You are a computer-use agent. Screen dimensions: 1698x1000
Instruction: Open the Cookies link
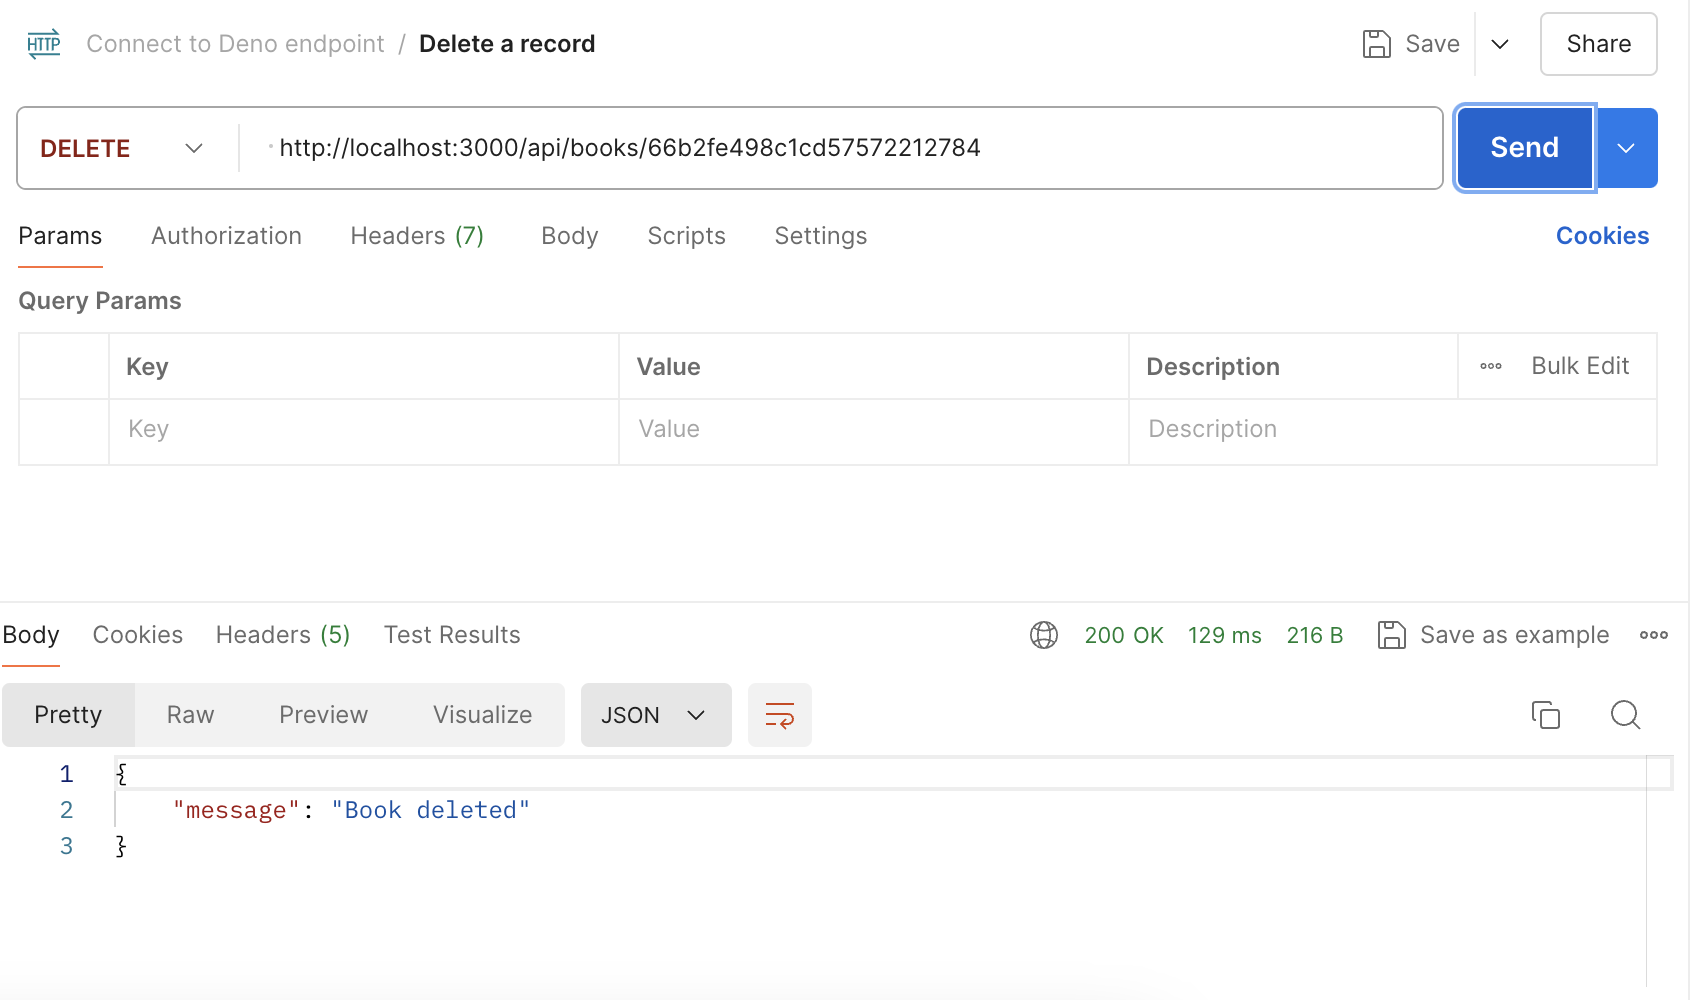coord(1601,236)
